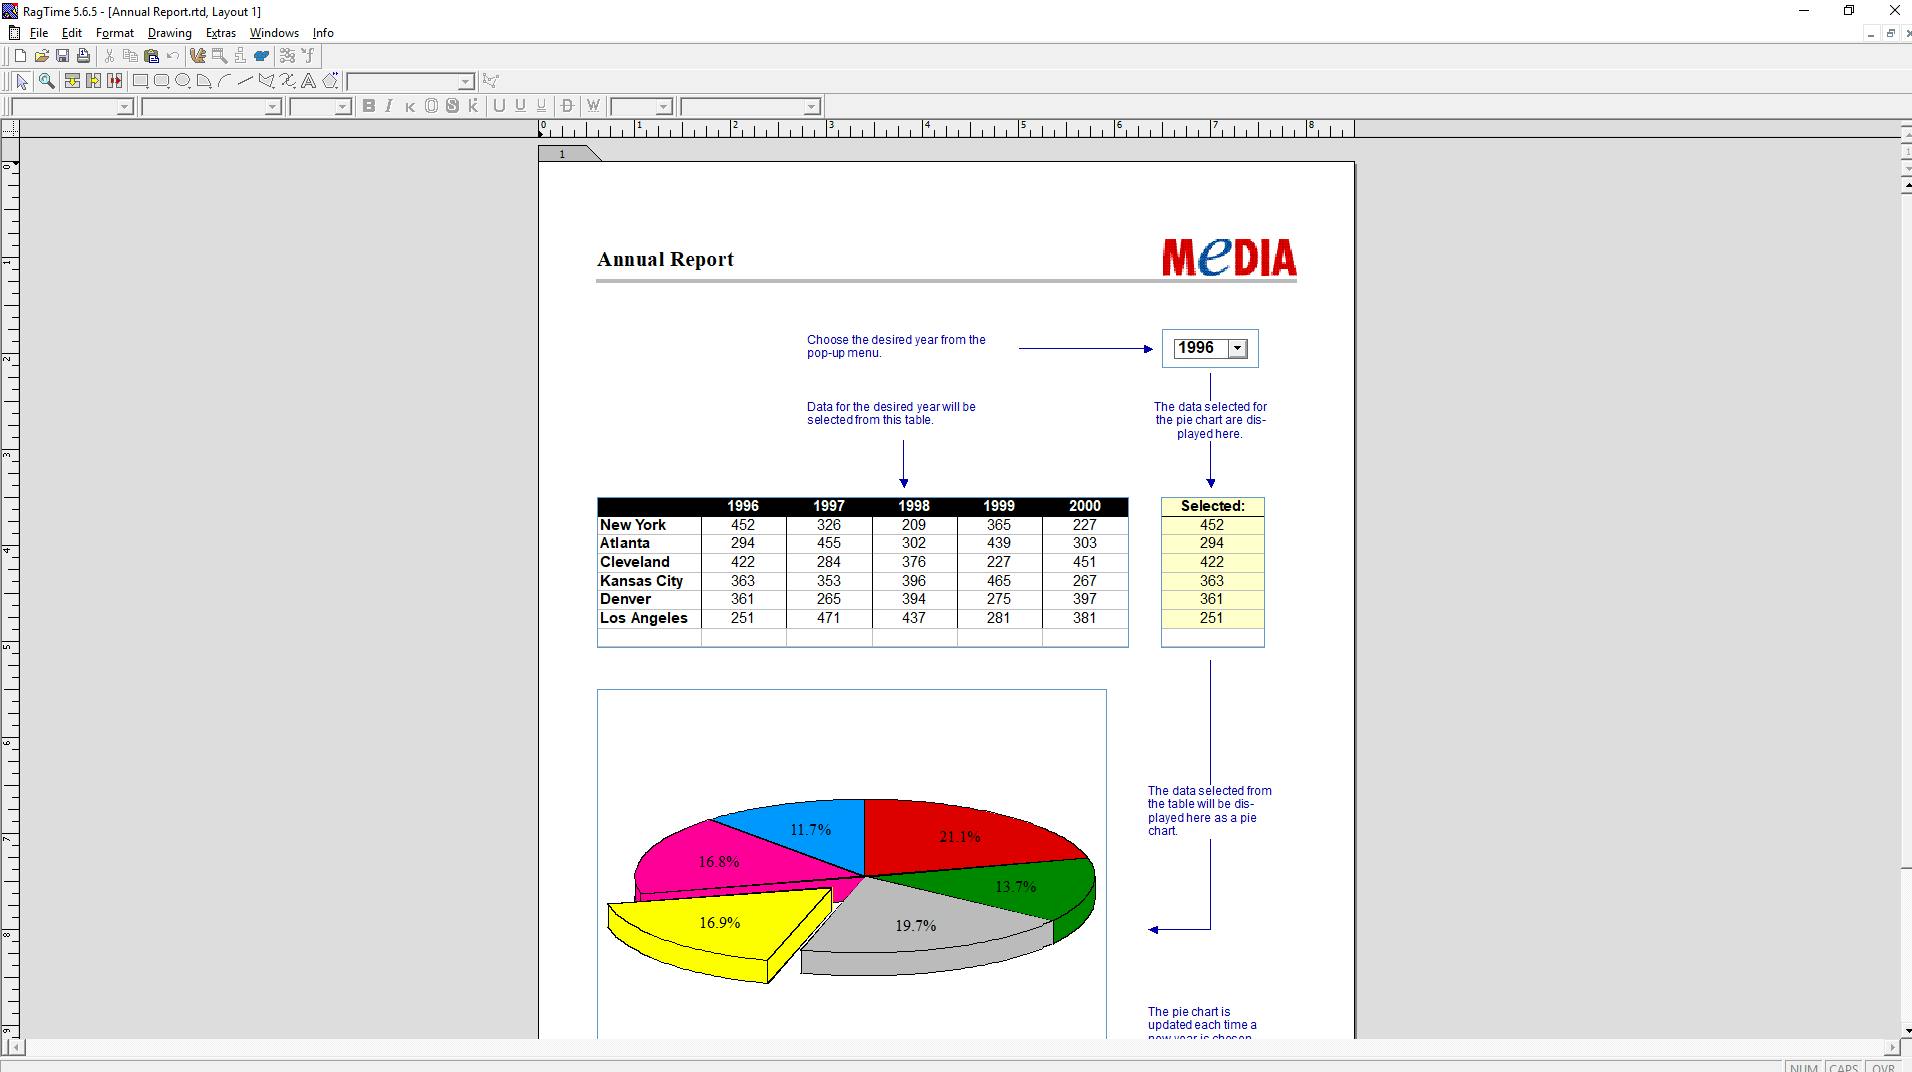
Task: Select the Bezier curve drawing tool
Action: click(x=288, y=81)
